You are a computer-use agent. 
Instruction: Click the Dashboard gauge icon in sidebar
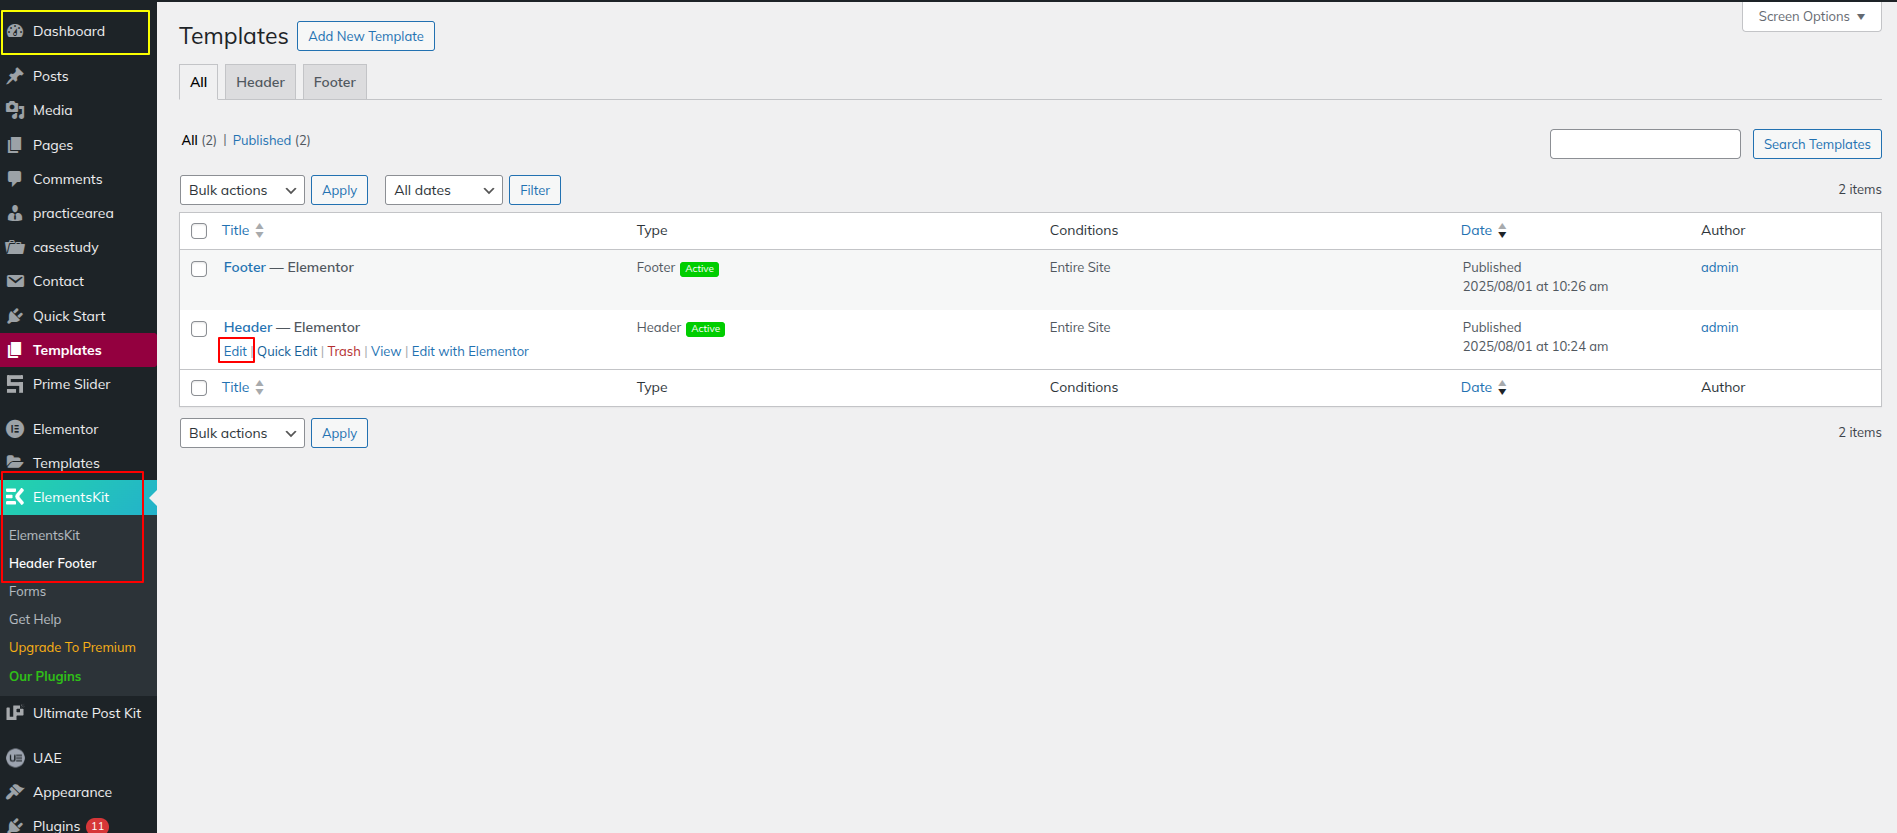(x=15, y=31)
